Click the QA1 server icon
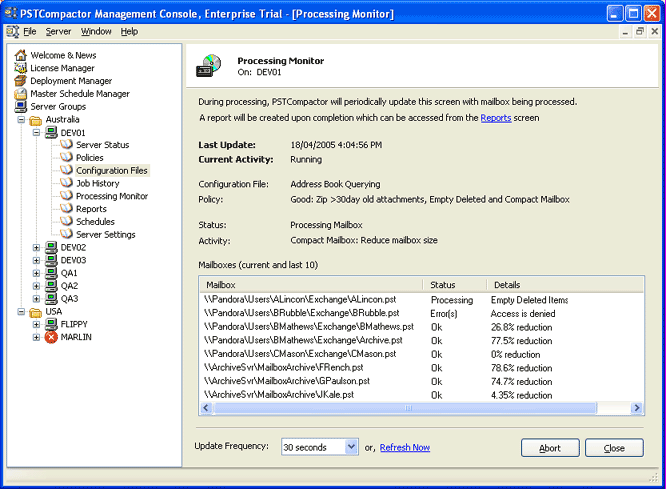 [51, 272]
